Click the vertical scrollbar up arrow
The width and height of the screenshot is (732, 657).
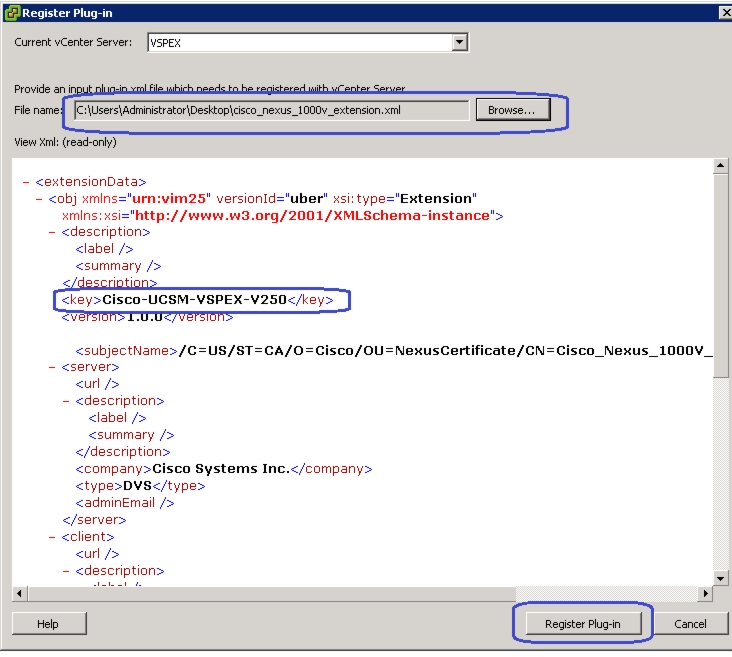pyautogui.click(x=720, y=166)
